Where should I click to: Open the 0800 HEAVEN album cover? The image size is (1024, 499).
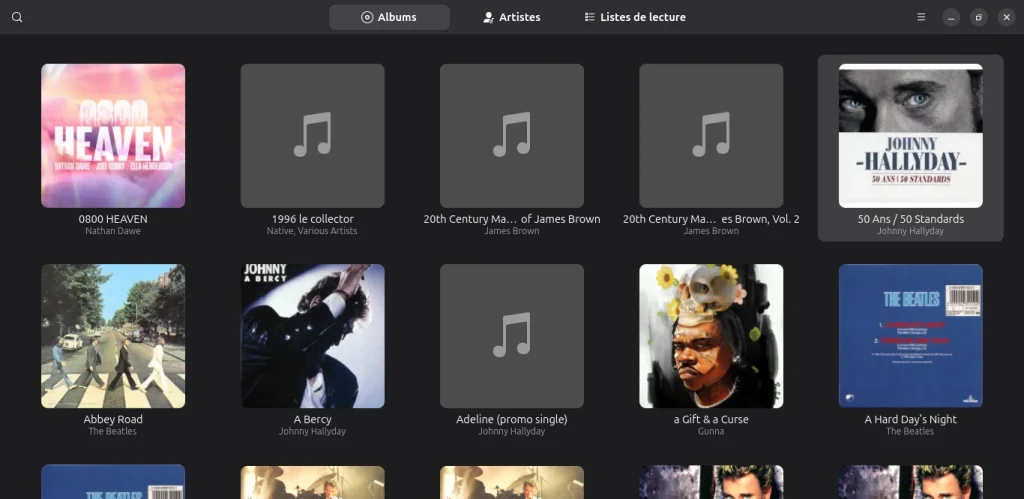113,136
